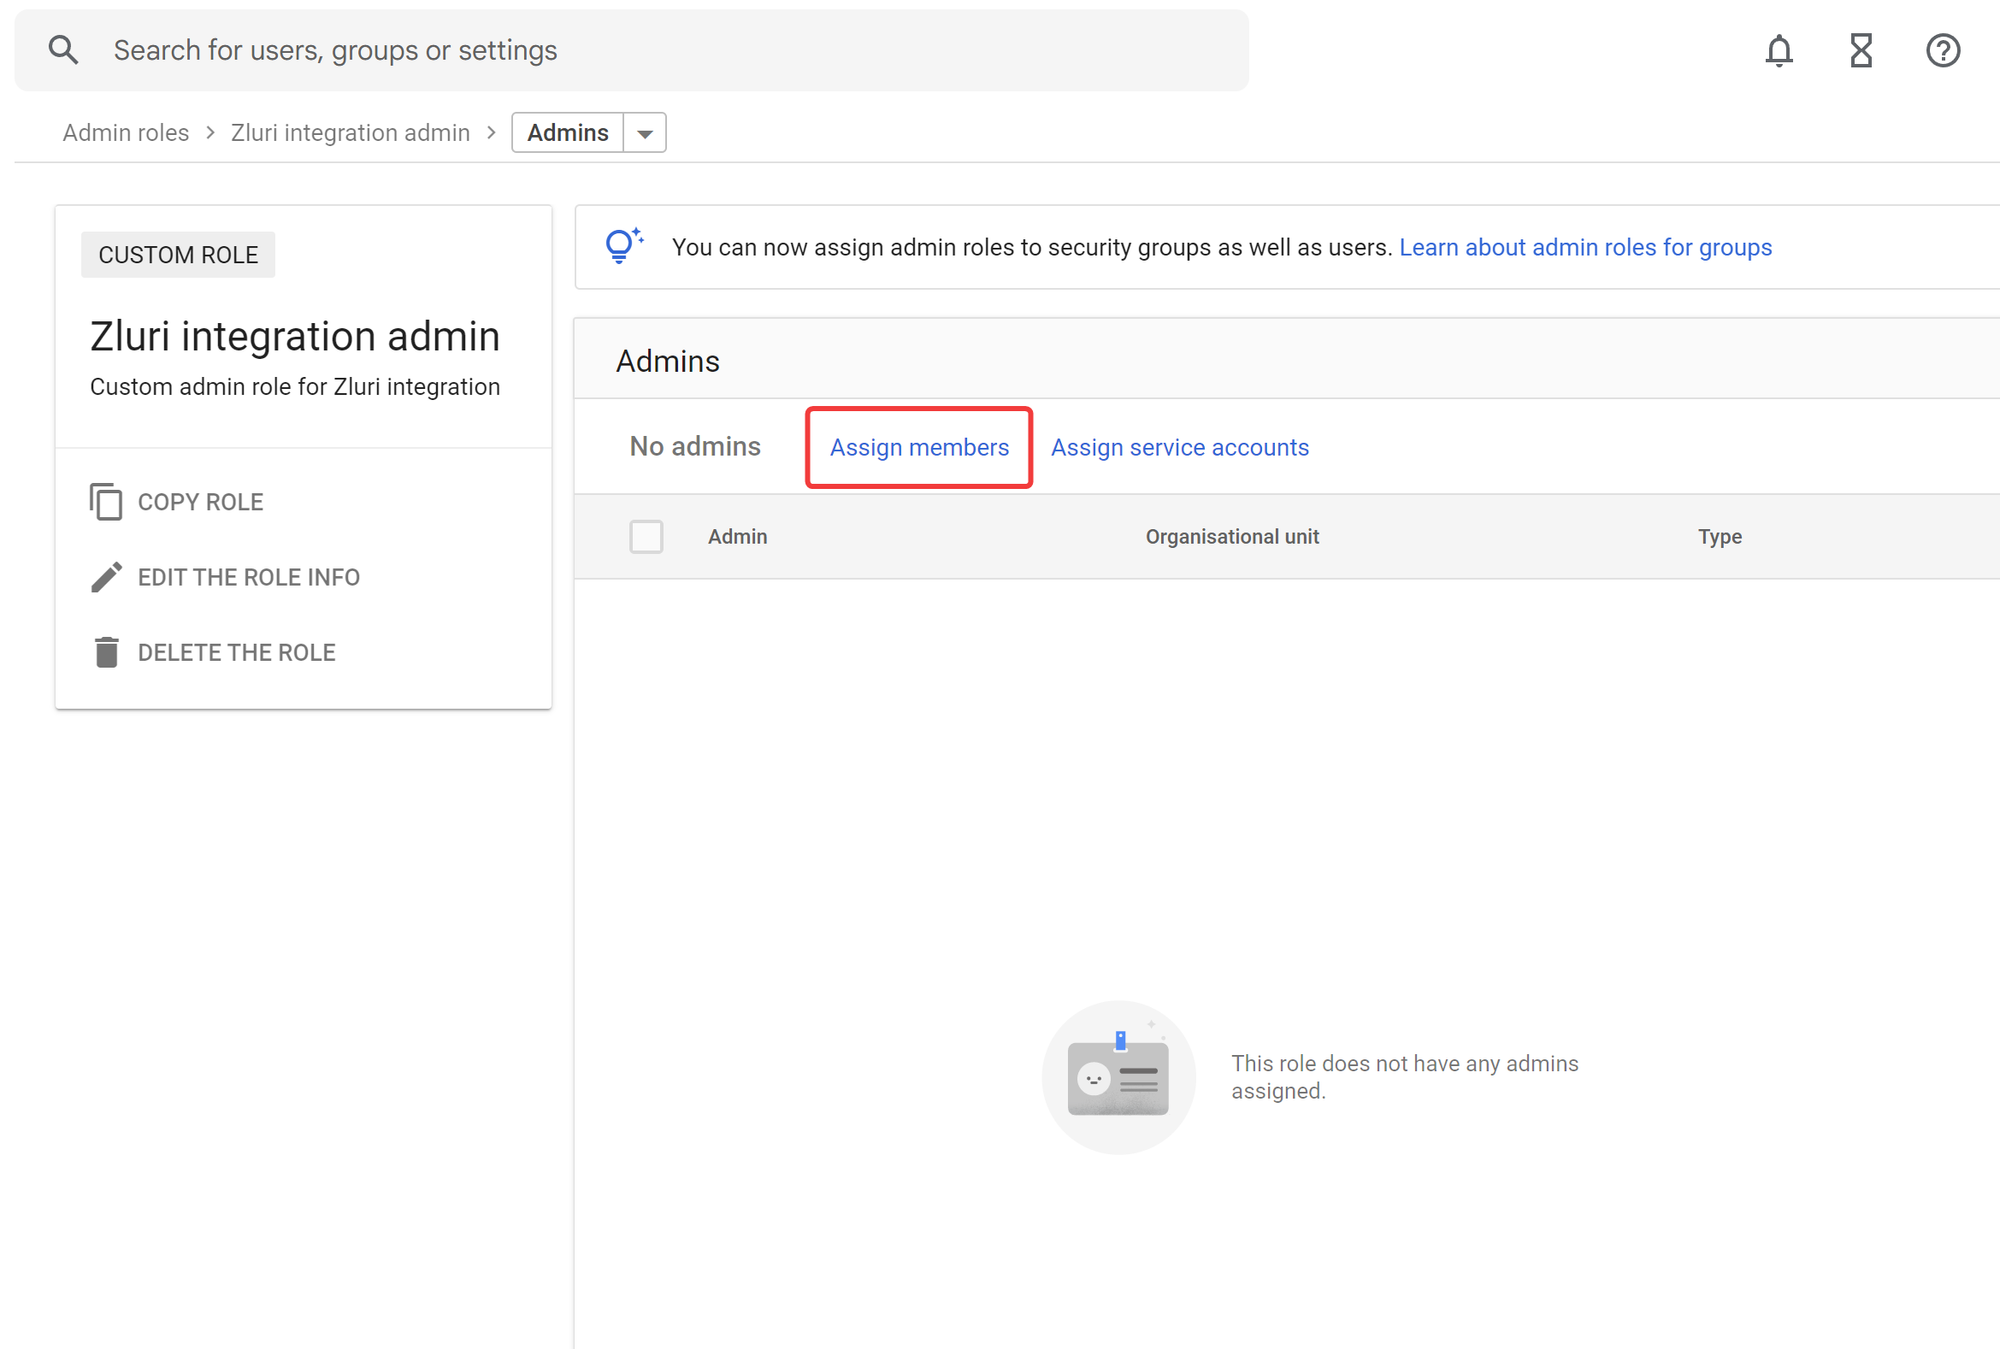Viewport: 2000px width, 1349px height.
Task: Open Zluri integration admin breadcrumb
Action: click(x=350, y=133)
